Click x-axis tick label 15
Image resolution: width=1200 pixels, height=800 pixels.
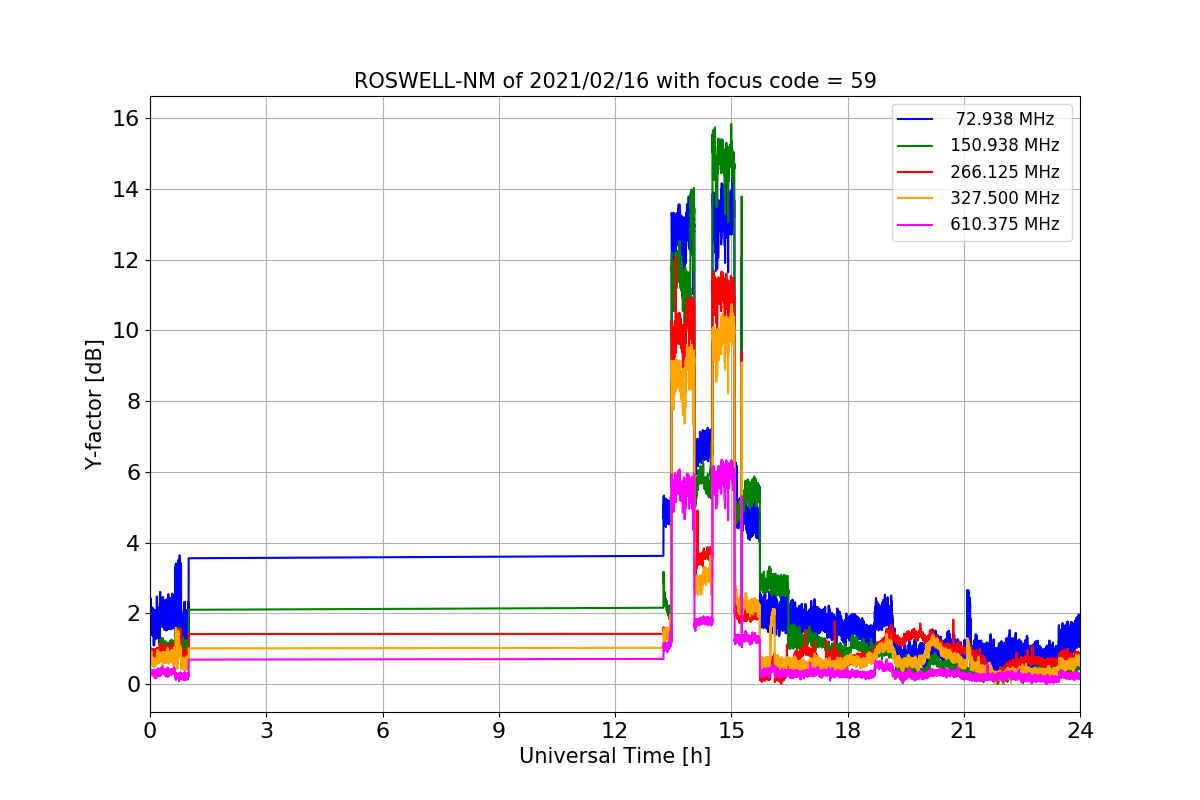pos(731,730)
